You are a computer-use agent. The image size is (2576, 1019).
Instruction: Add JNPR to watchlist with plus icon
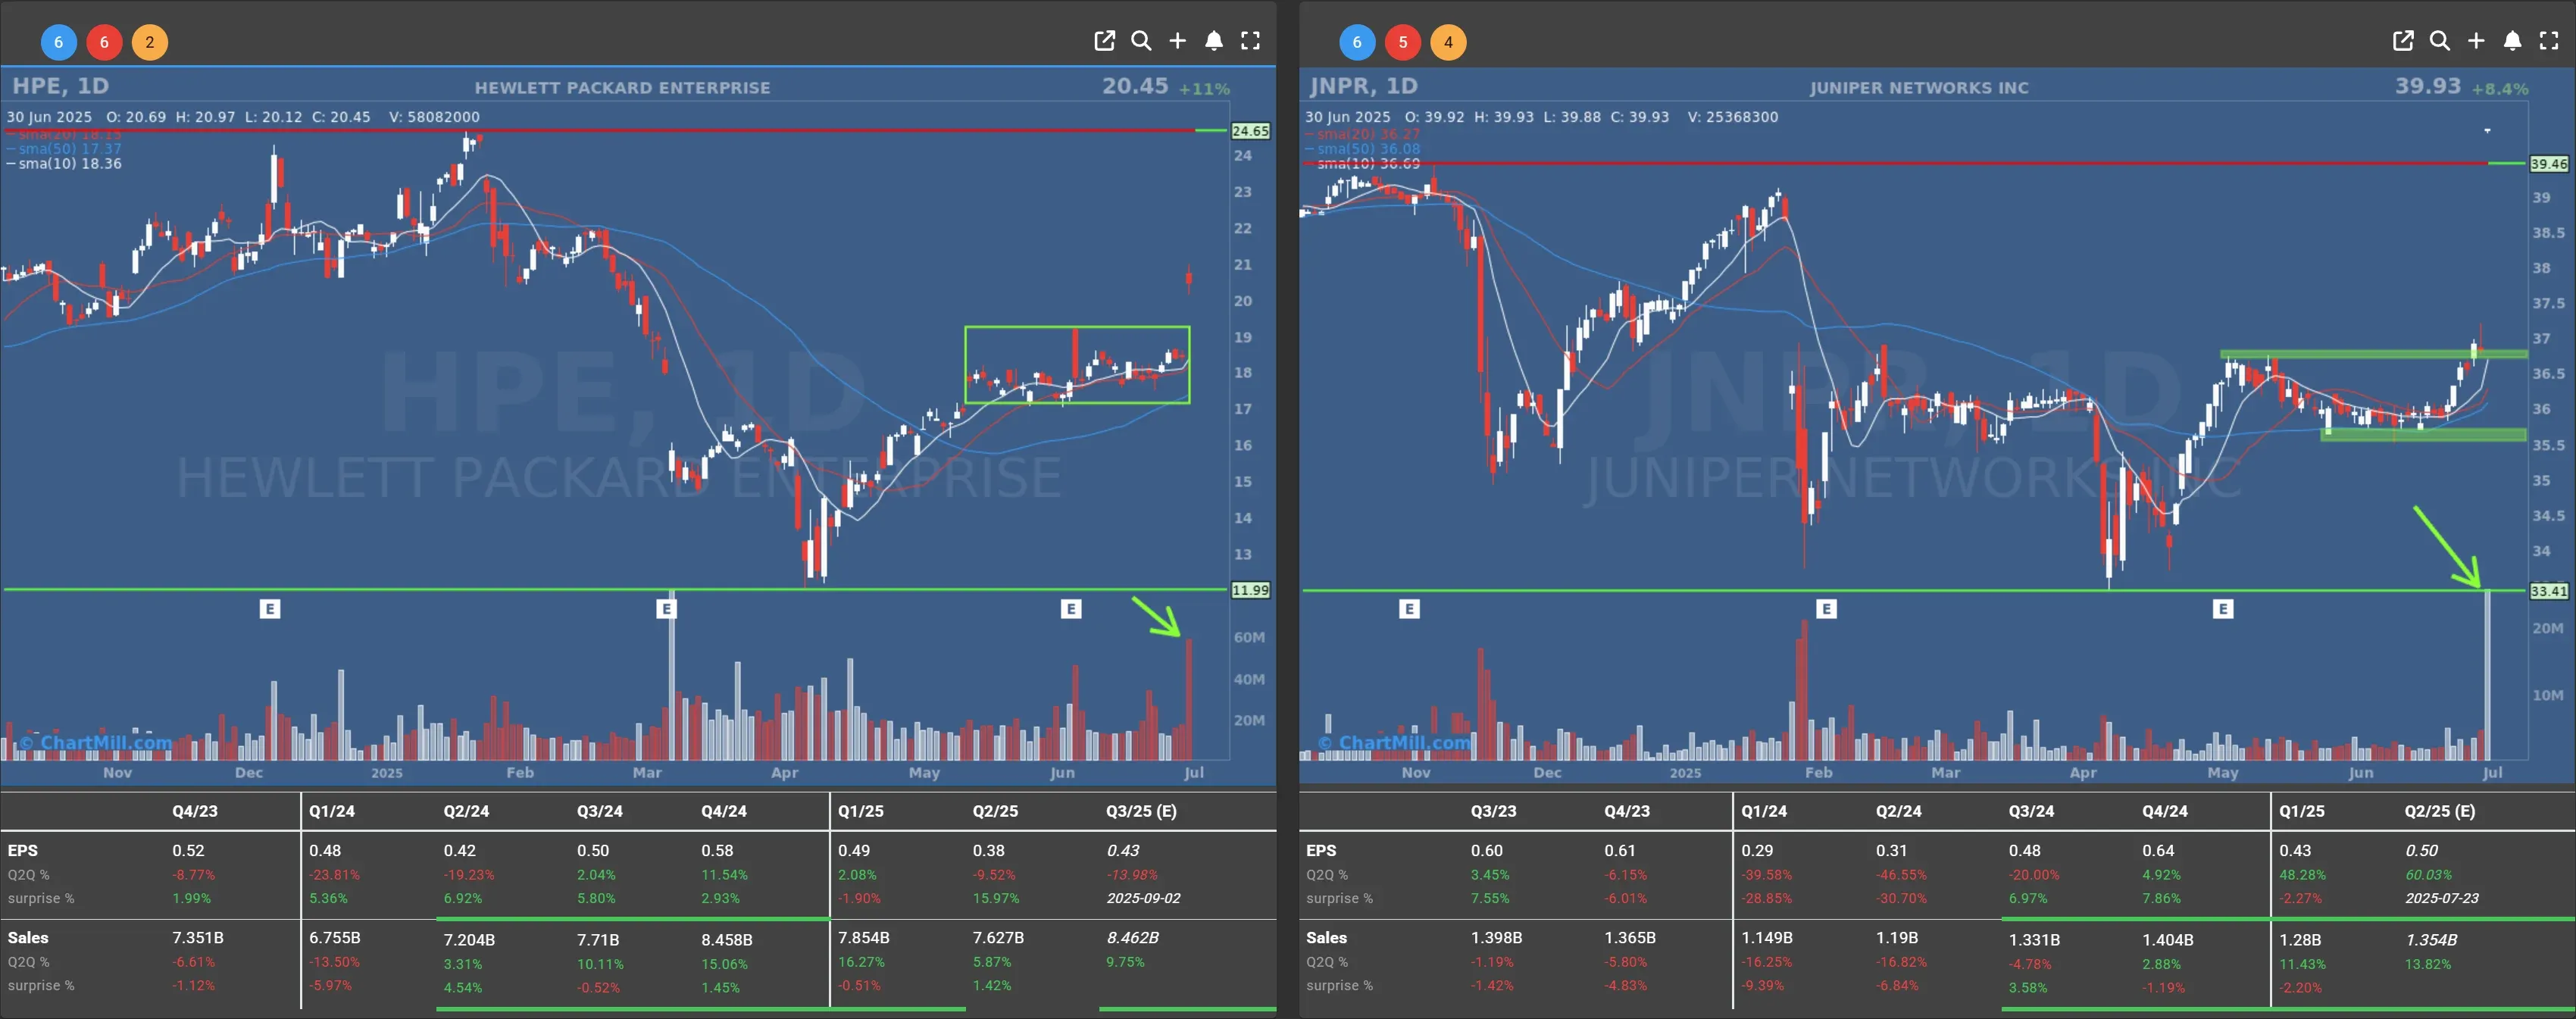point(2476,41)
